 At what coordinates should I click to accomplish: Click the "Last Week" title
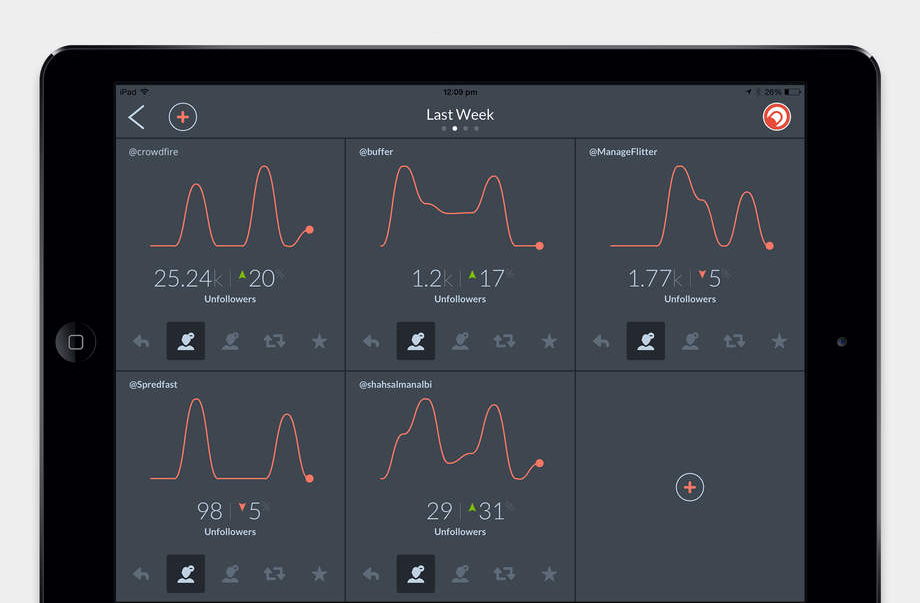click(460, 114)
